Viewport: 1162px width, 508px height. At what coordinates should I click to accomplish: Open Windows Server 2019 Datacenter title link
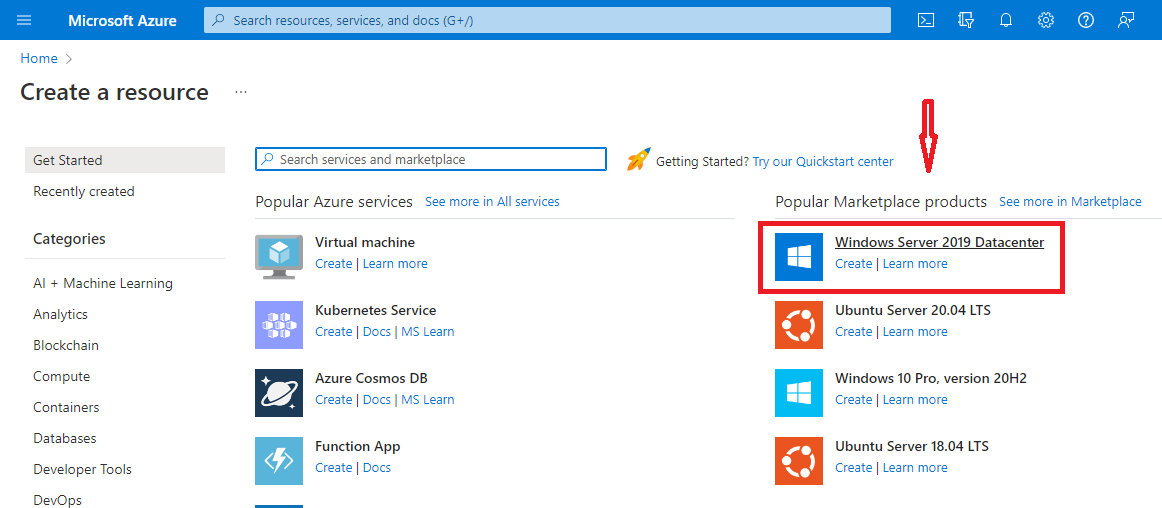tap(939, 243)
